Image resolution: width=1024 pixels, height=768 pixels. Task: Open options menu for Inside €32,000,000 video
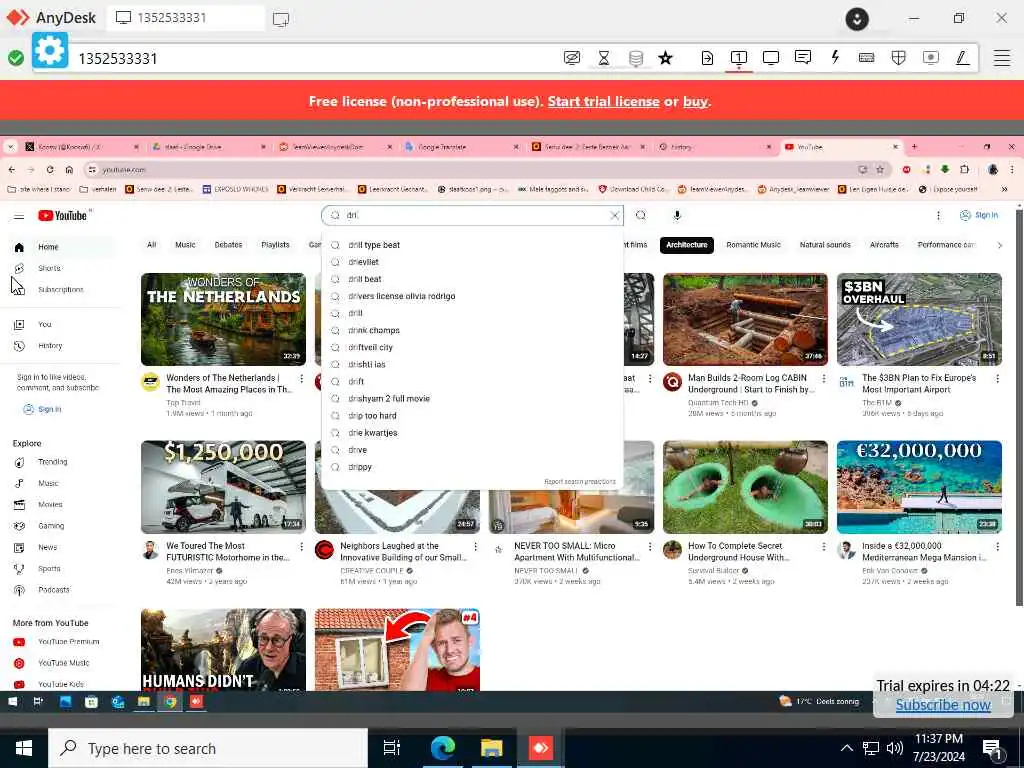click(x=997, y=547)
